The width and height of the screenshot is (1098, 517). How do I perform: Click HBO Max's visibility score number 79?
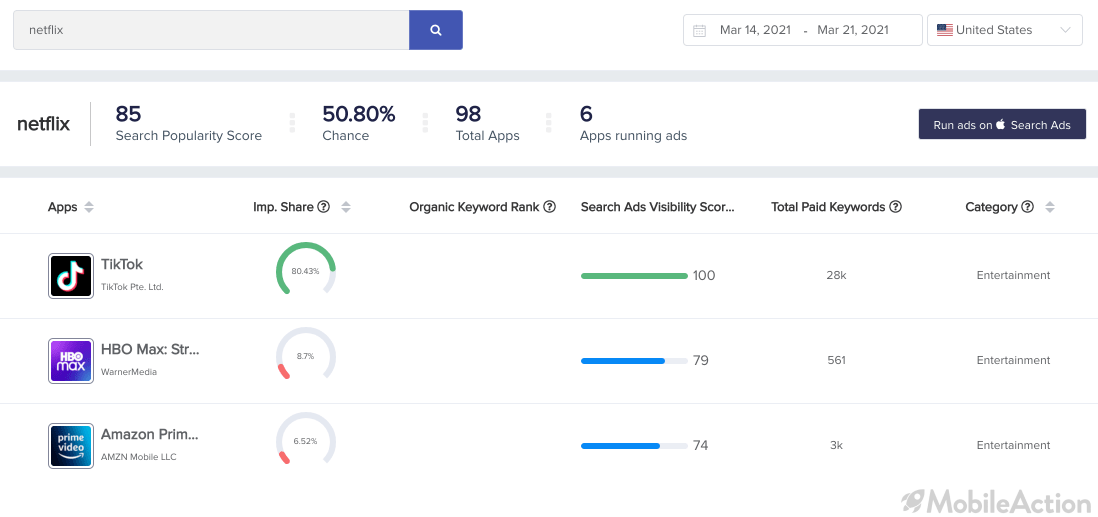click(x=700, y=361)
